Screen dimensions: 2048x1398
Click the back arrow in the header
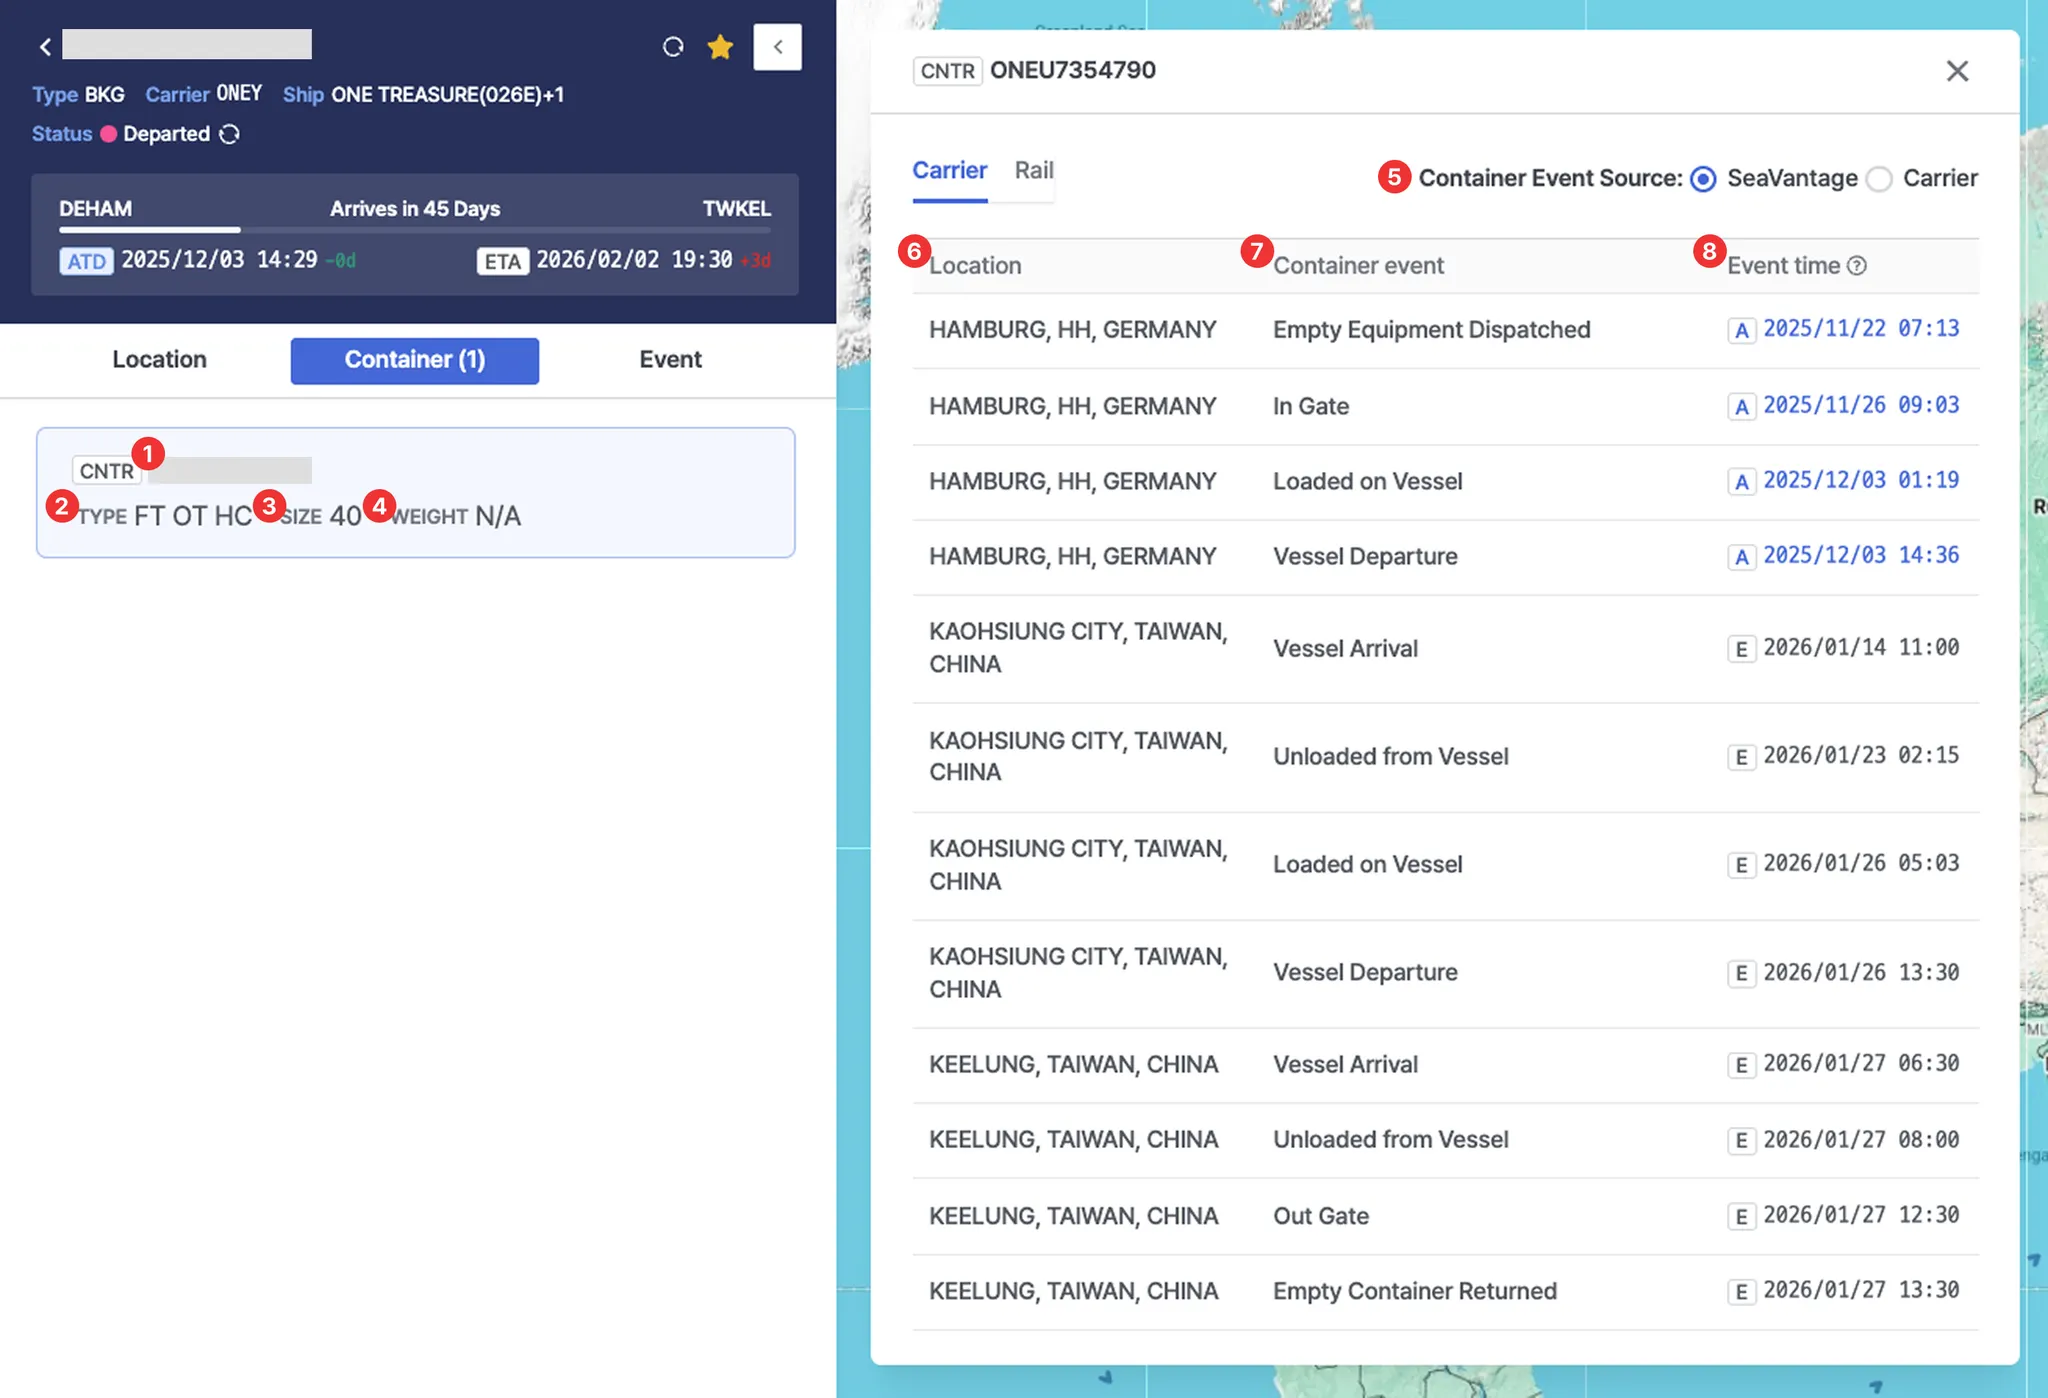pos(45,47)
